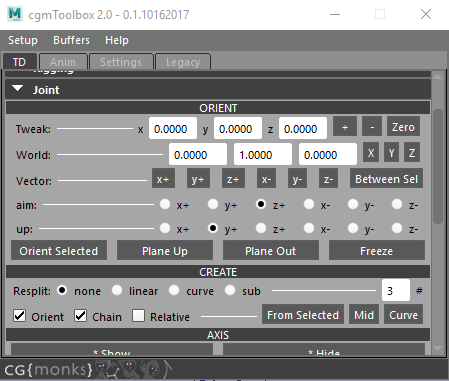The height and width of the screenshot is (381, 449).
Task: Select the x+ aim radio button
Action: pyautogui.click(x=165, y=204)
